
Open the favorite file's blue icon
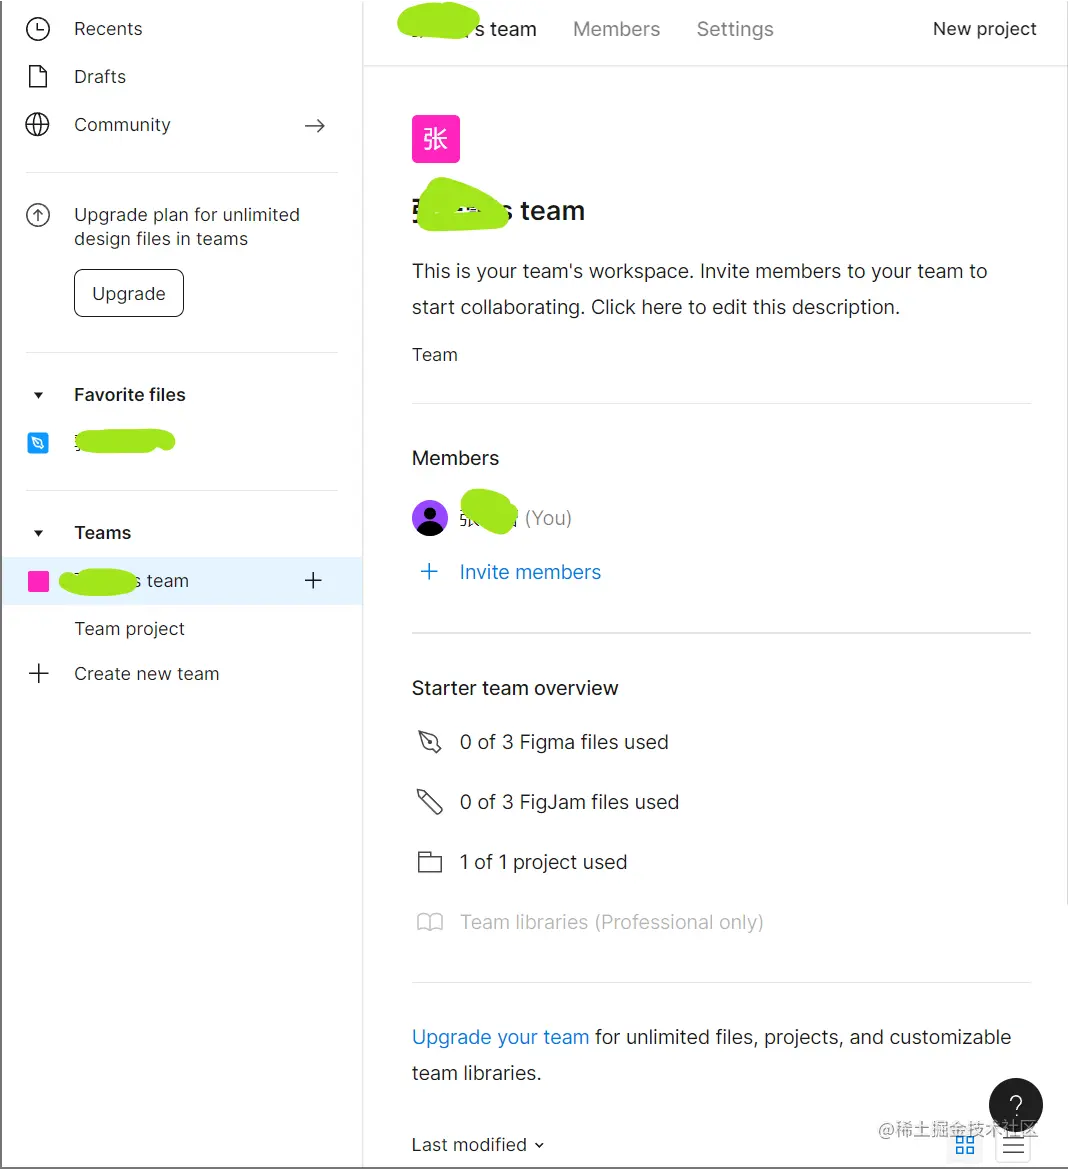(38, 442)
